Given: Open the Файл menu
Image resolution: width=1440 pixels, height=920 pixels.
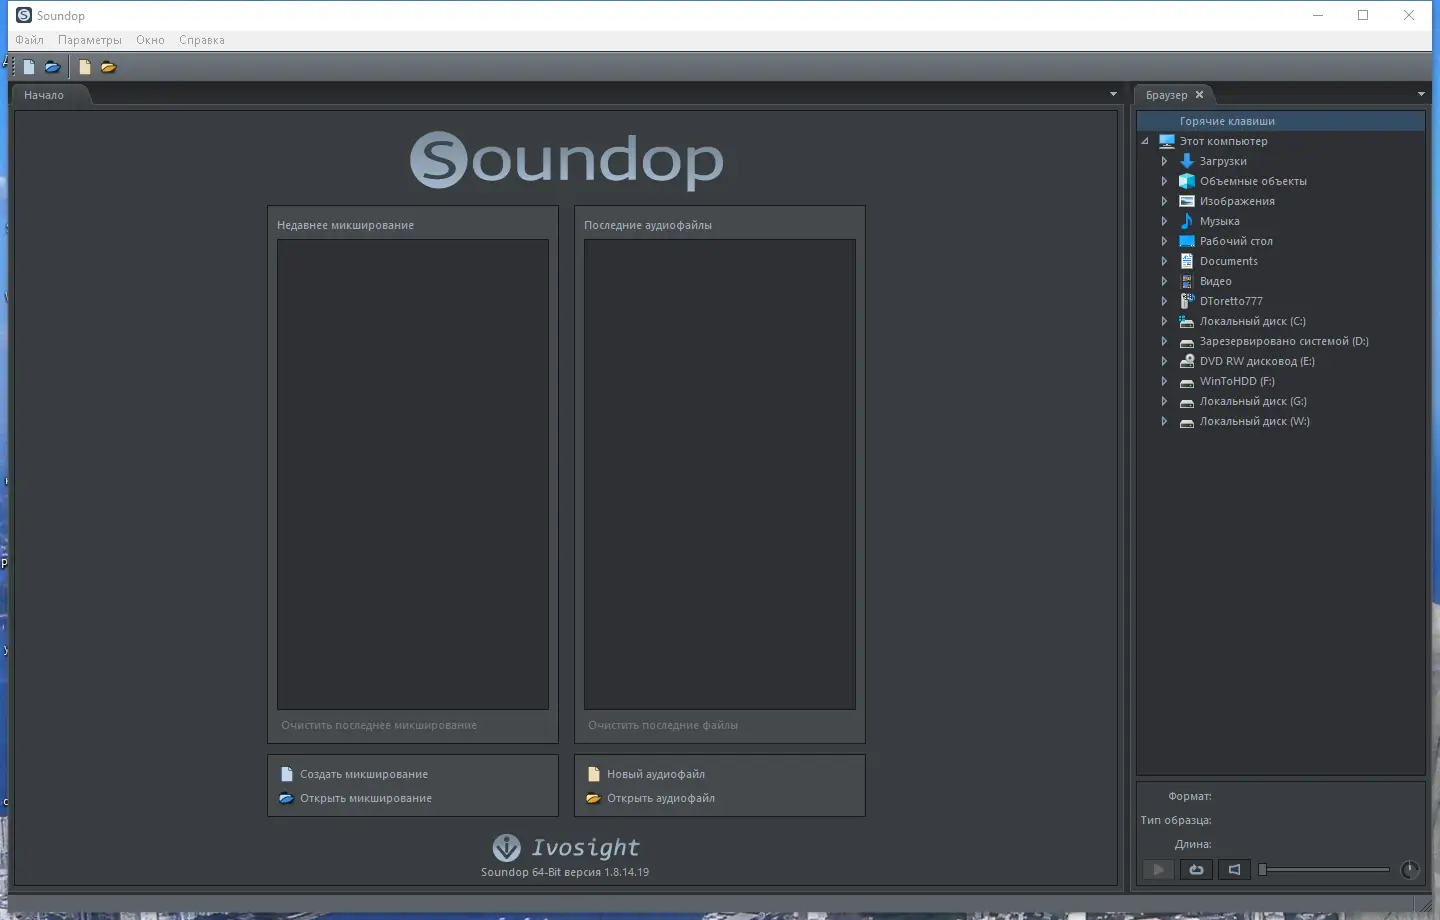Looking at the screenshot, I should point(29,40).
